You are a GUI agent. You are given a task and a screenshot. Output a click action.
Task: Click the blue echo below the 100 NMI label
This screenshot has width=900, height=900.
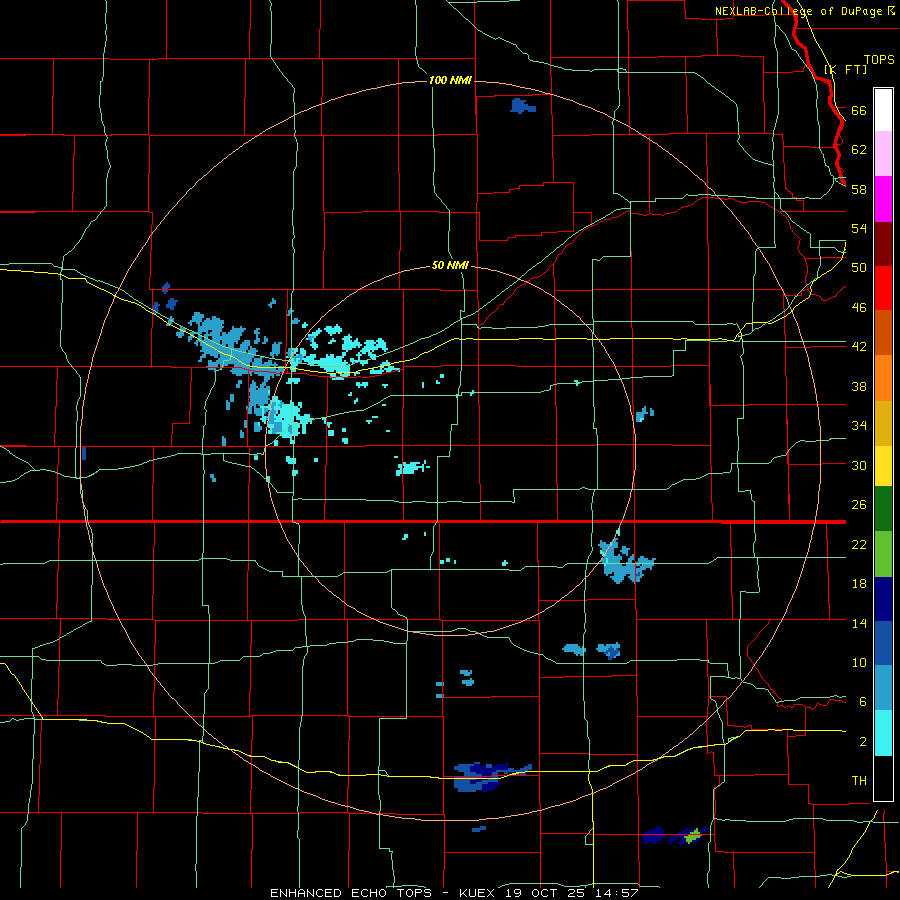(523, 106)
